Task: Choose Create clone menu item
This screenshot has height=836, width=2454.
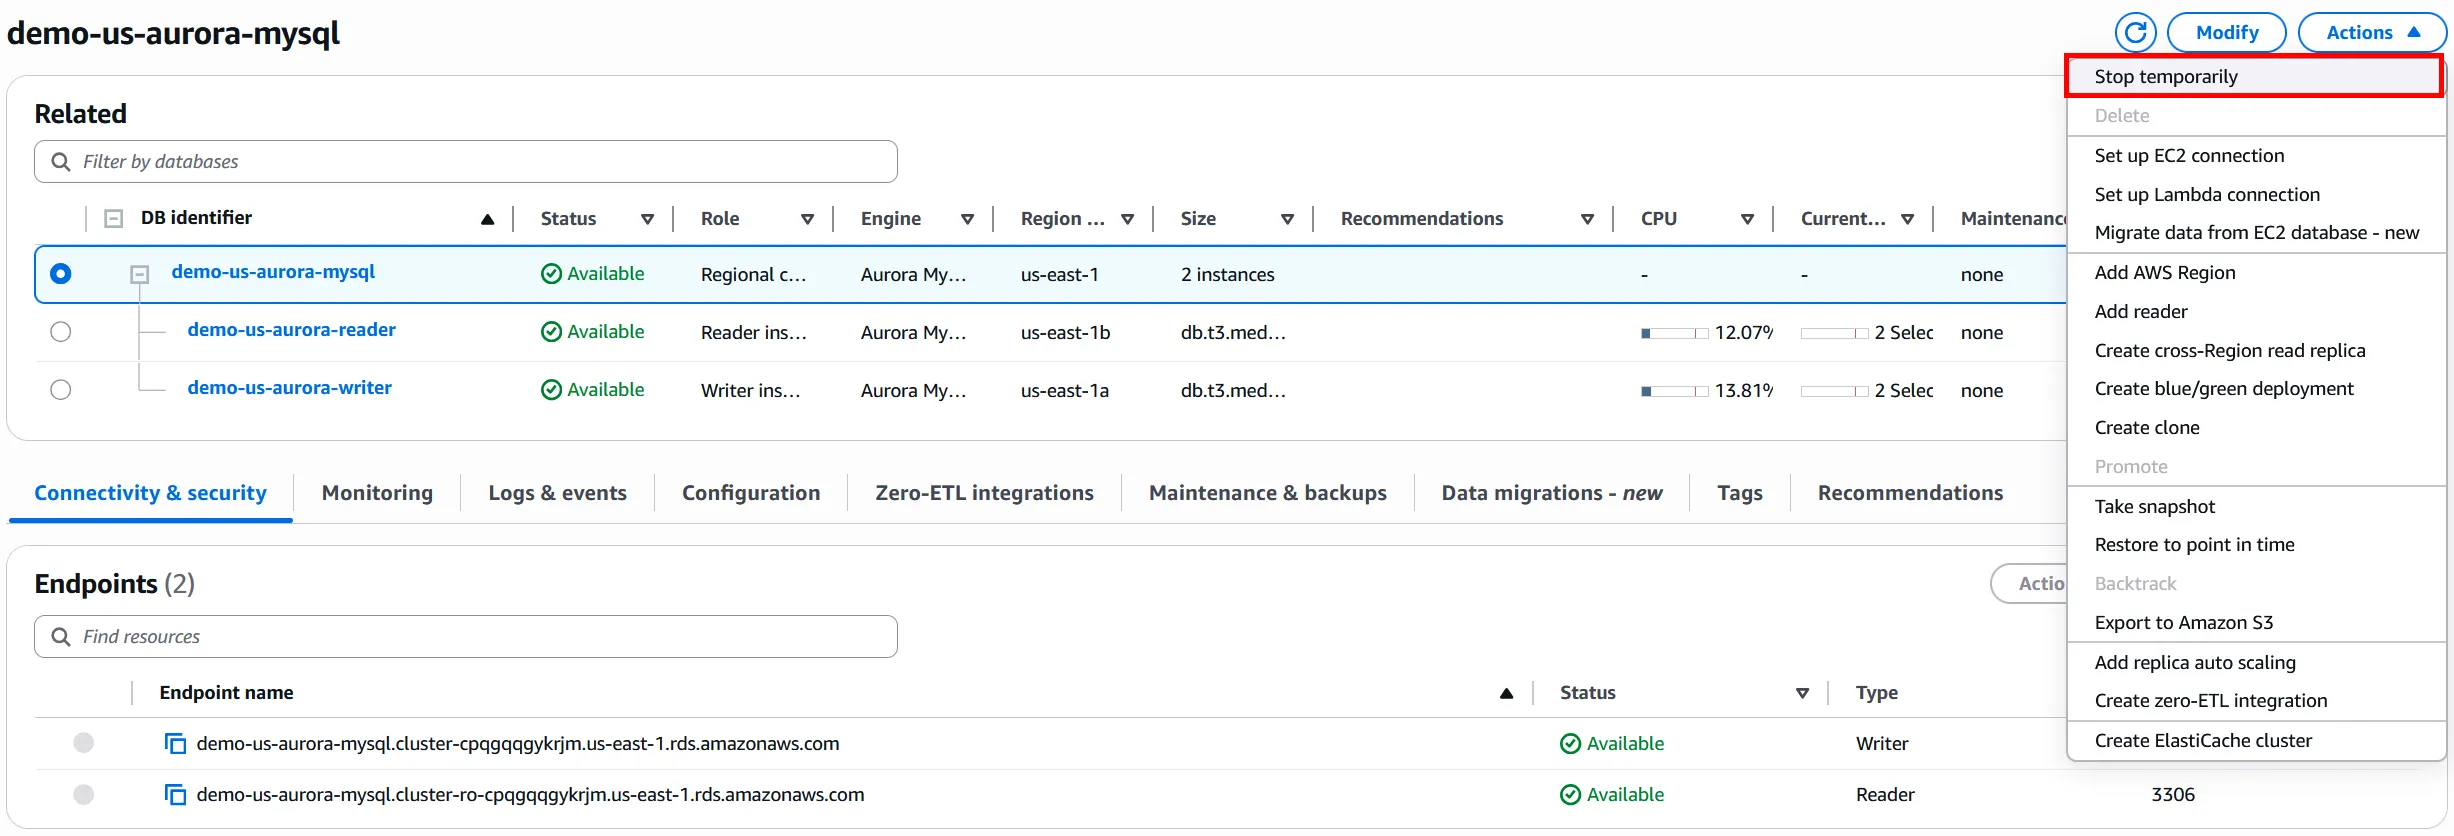Action: pos(2256,428)
